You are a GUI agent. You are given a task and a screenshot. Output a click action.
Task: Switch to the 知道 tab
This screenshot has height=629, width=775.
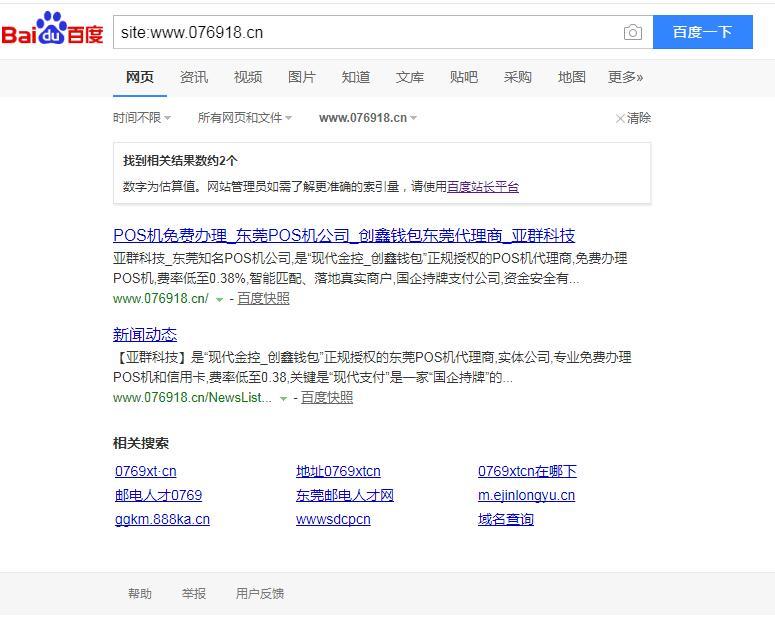click(x=356, y=77)
